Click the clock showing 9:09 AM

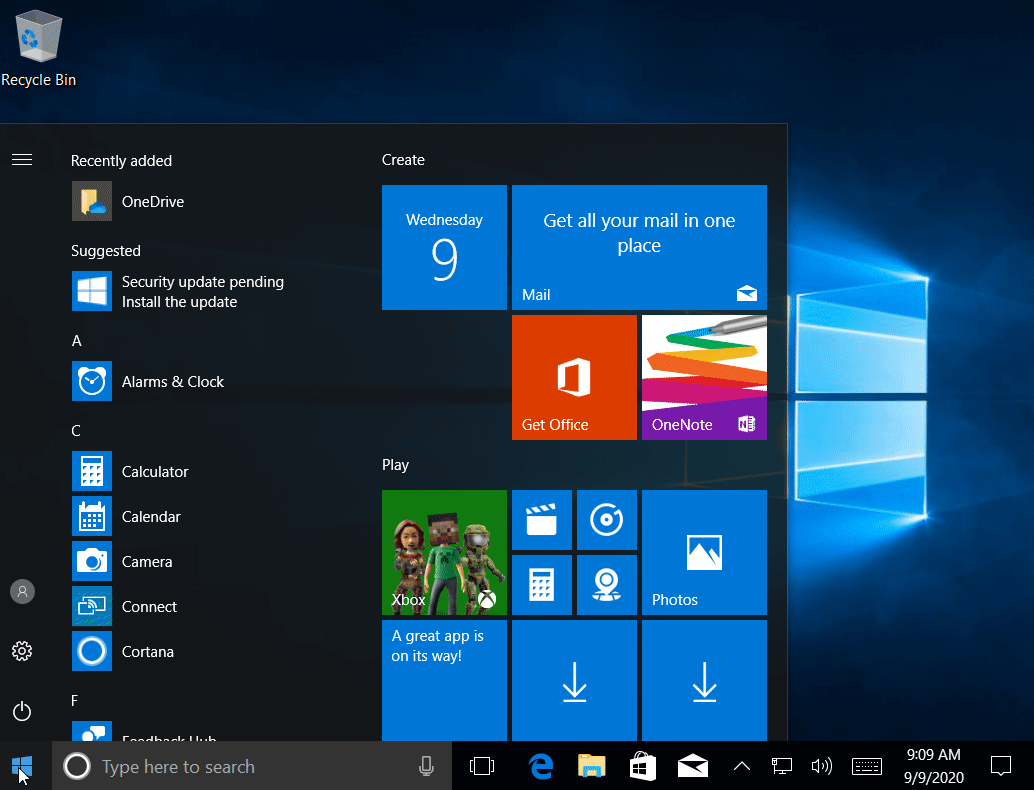(933, 766)
